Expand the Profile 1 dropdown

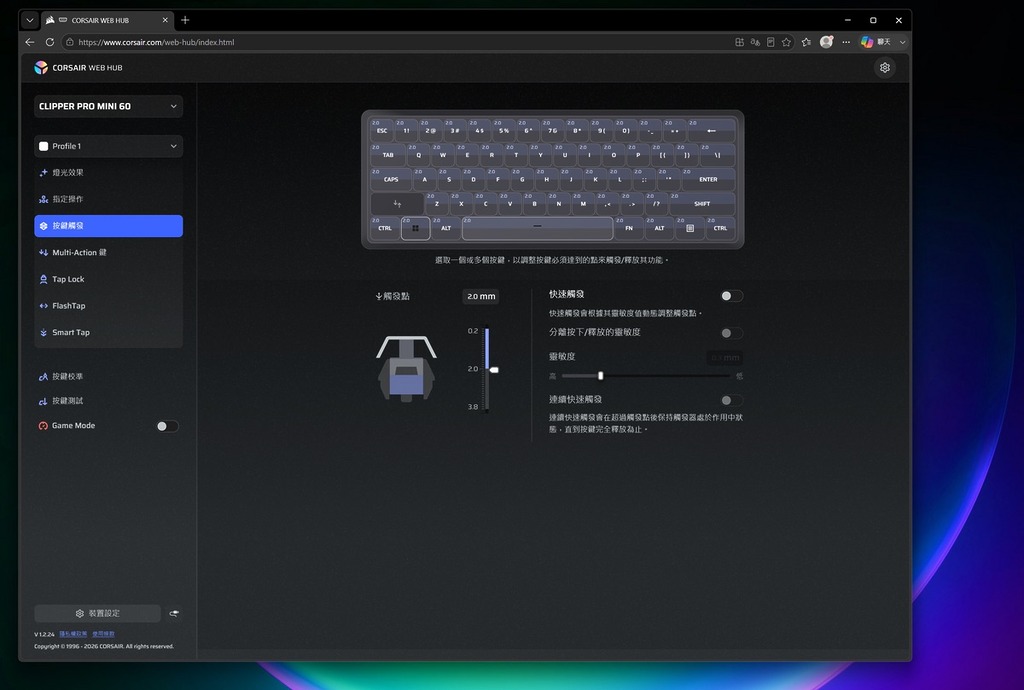tap(108, 146)
